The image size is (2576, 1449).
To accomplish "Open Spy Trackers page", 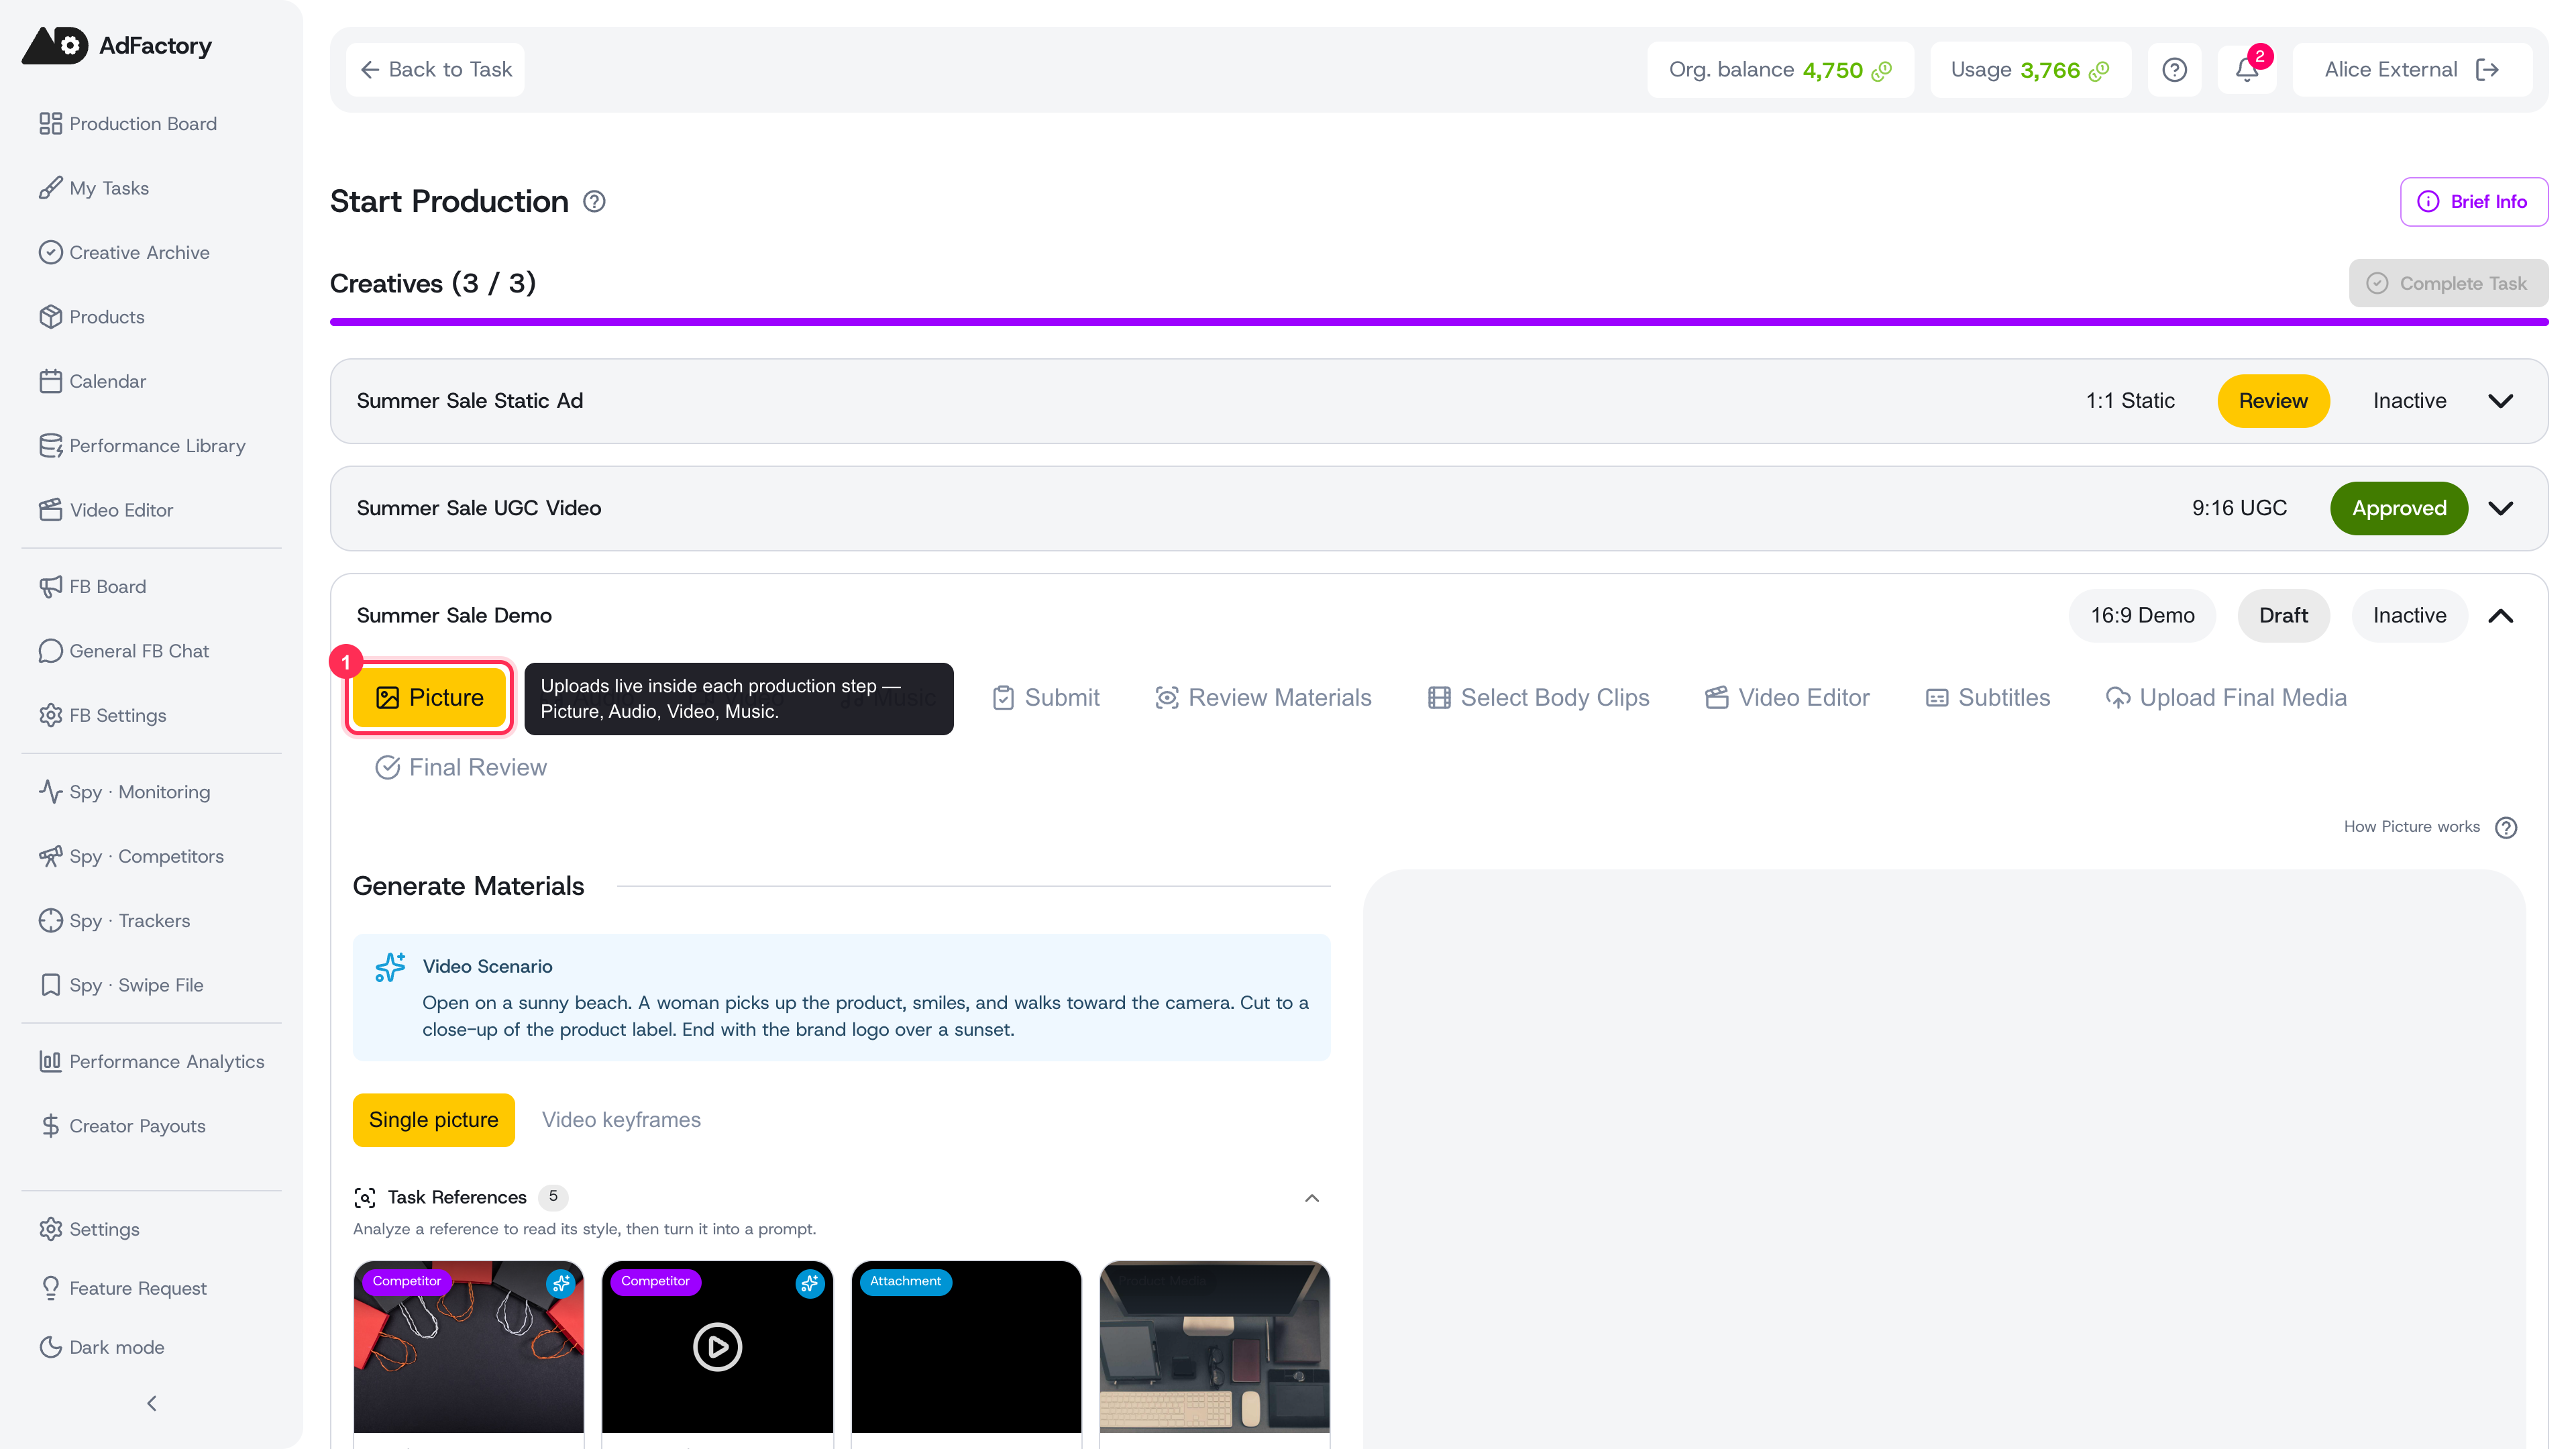I will click(114, 920).
